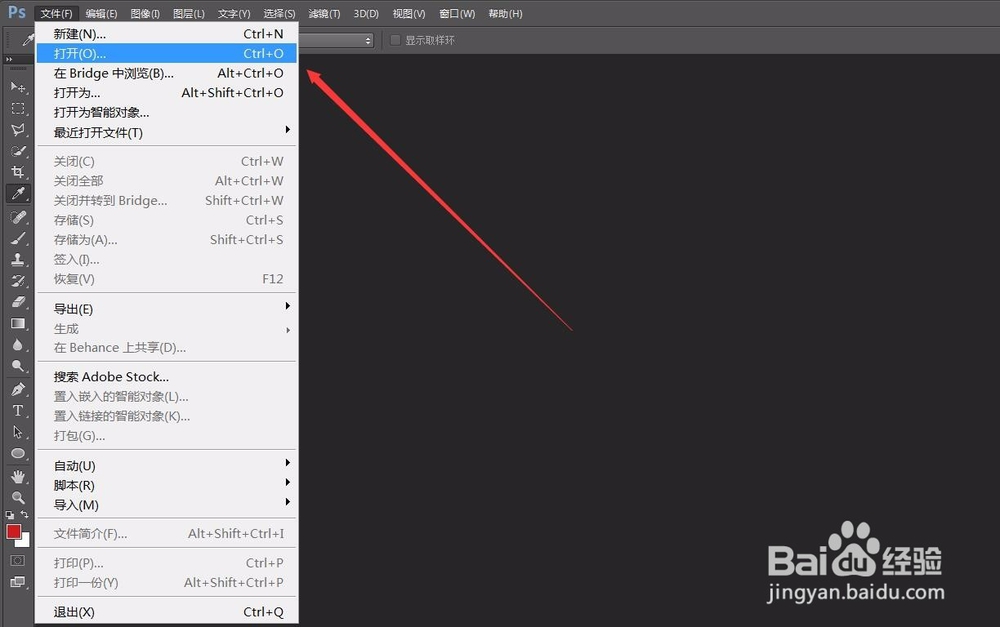This screenshot has width=1000, height=627.
Task: Select the Quick Selection tool
Action: coord(18,151)
